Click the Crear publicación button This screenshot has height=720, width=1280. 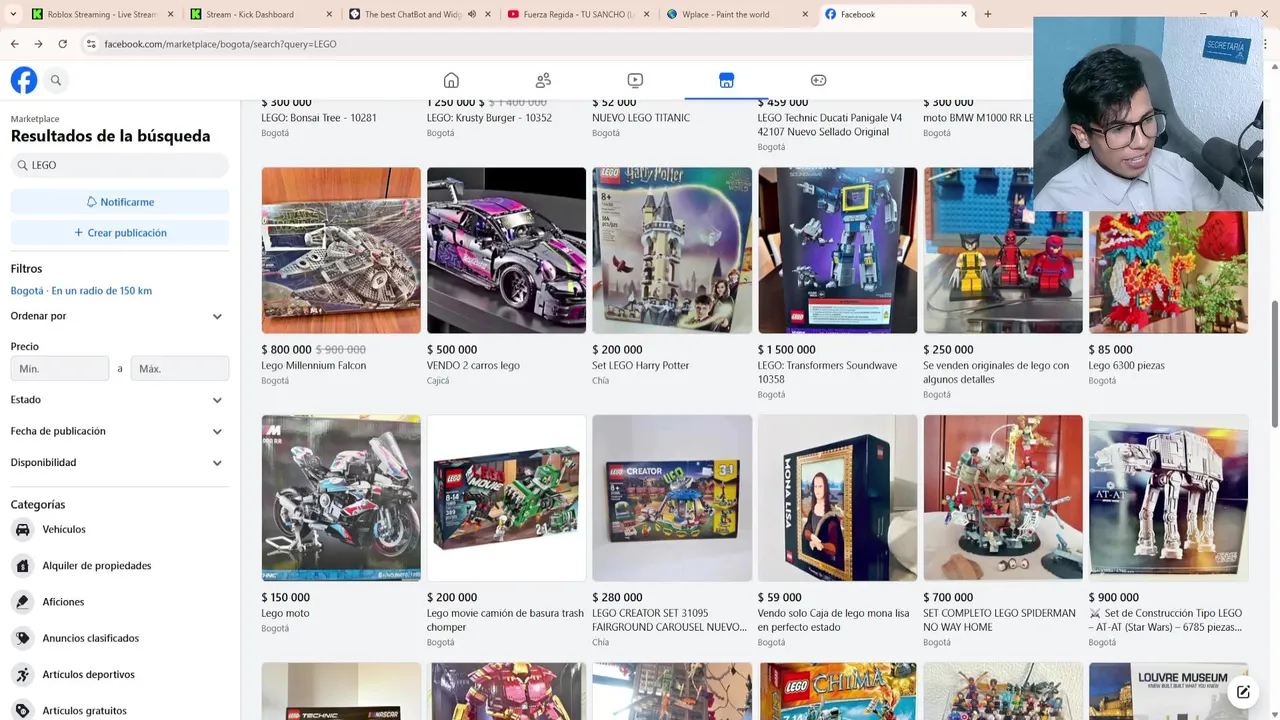tap(120, 233)
